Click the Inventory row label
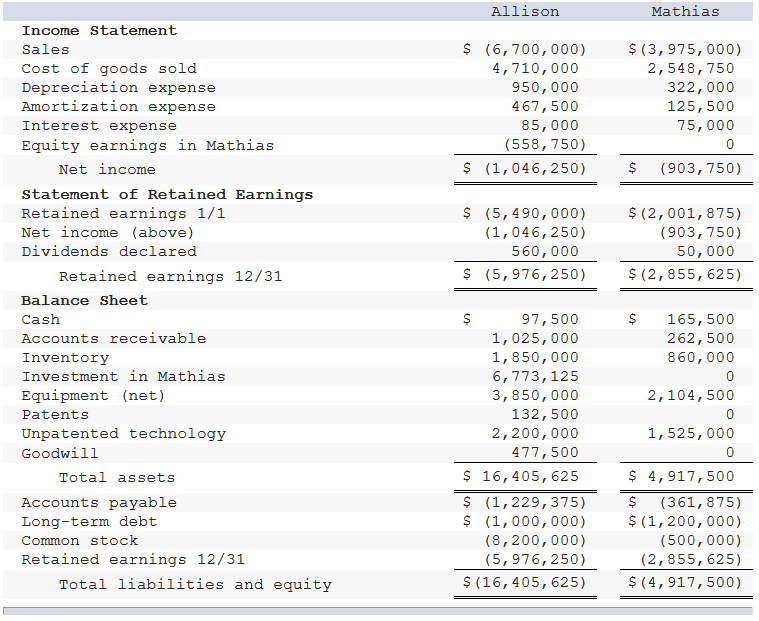Viewport: 759px width, 621px height. click(x=65, y=358)
